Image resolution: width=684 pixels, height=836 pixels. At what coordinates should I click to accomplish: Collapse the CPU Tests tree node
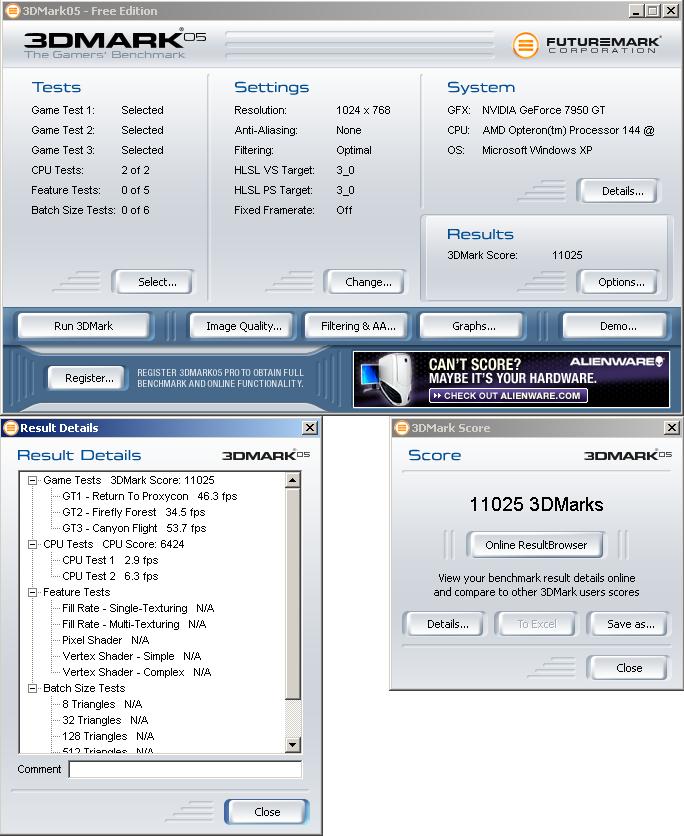33,544
